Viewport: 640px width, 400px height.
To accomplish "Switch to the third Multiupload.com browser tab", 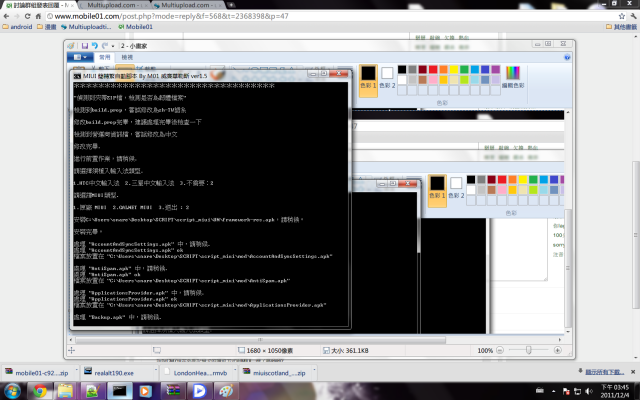I will (x=188, y=5).
